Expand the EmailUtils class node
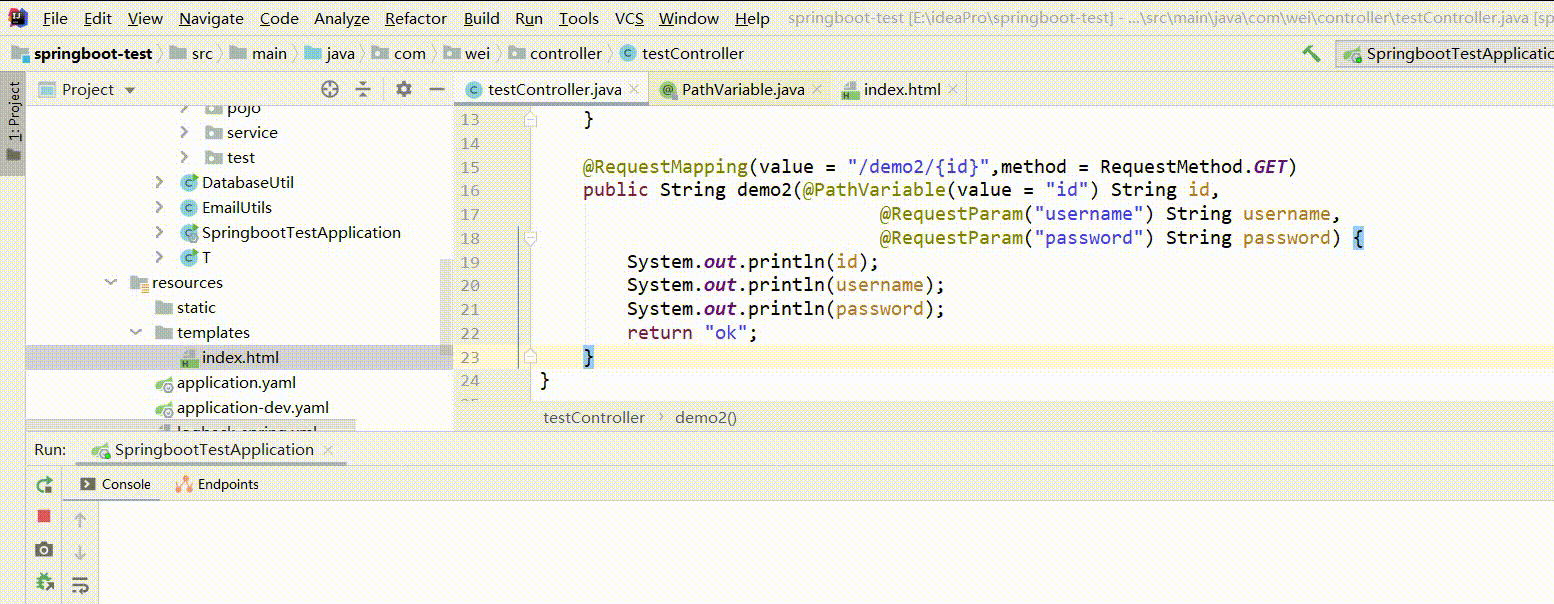Image resolution: width=1554 pixels, height=604 pixels. coord(160,207)
